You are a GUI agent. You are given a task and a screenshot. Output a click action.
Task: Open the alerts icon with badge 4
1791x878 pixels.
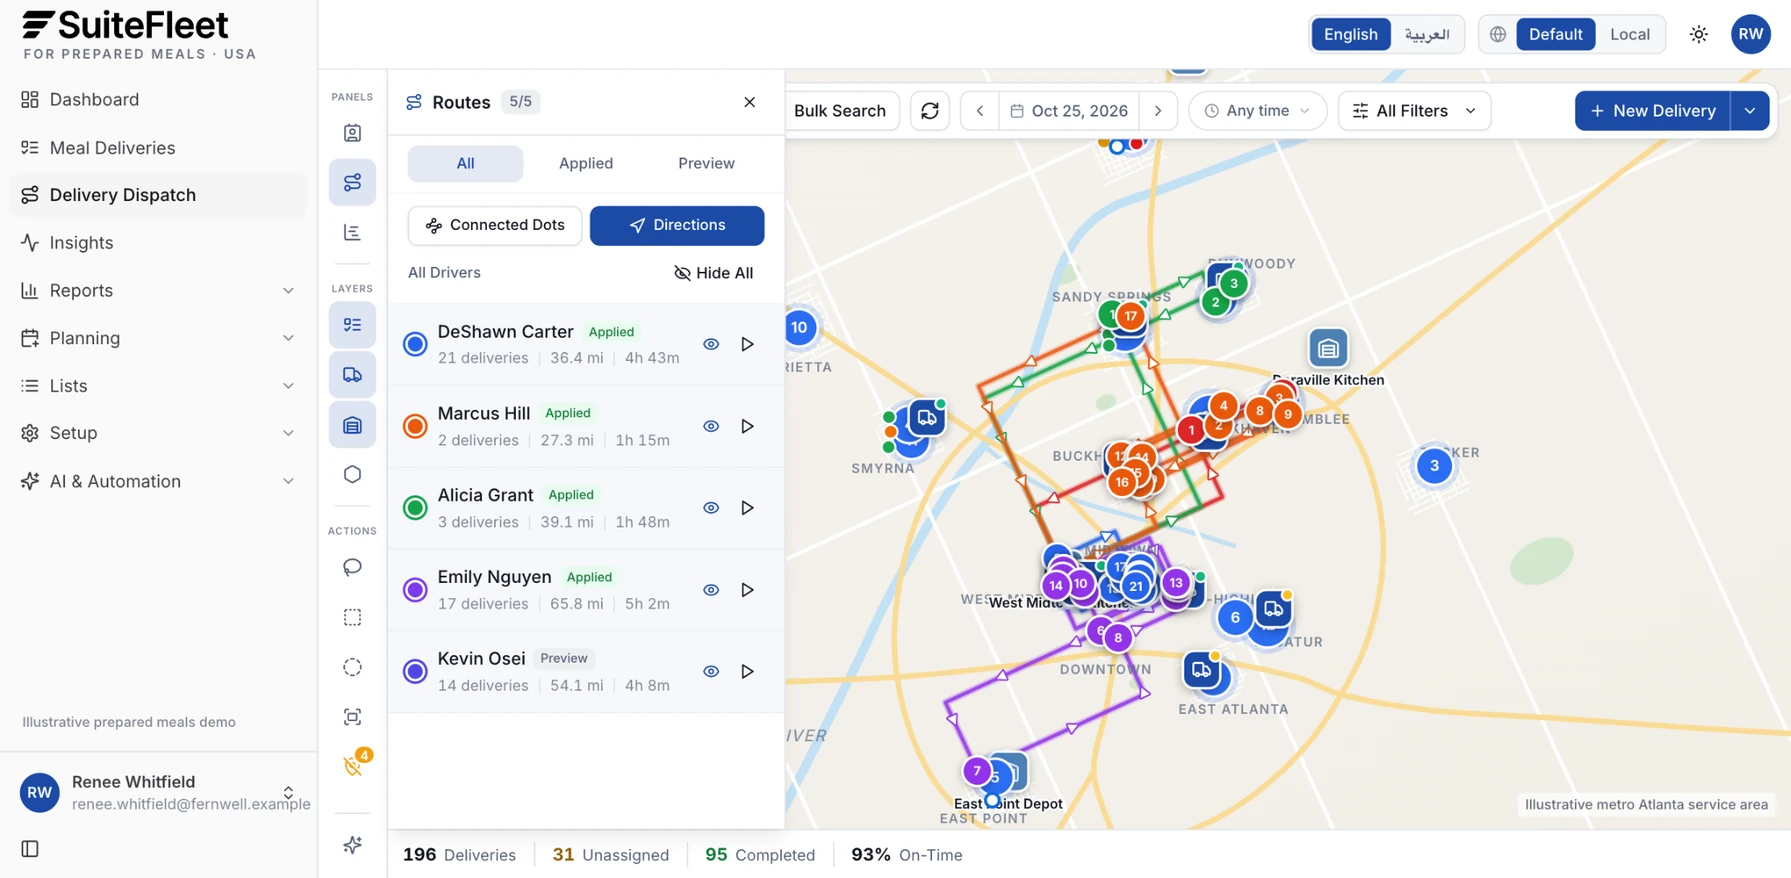tap(352, 766)
